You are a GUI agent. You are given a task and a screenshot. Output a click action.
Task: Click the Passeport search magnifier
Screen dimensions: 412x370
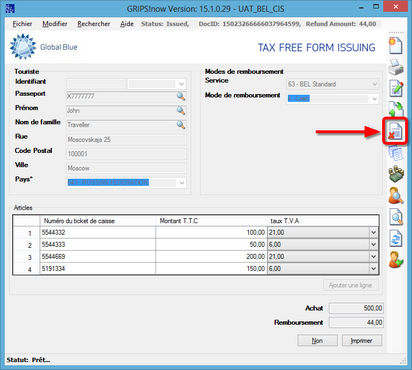coord(181,96)
